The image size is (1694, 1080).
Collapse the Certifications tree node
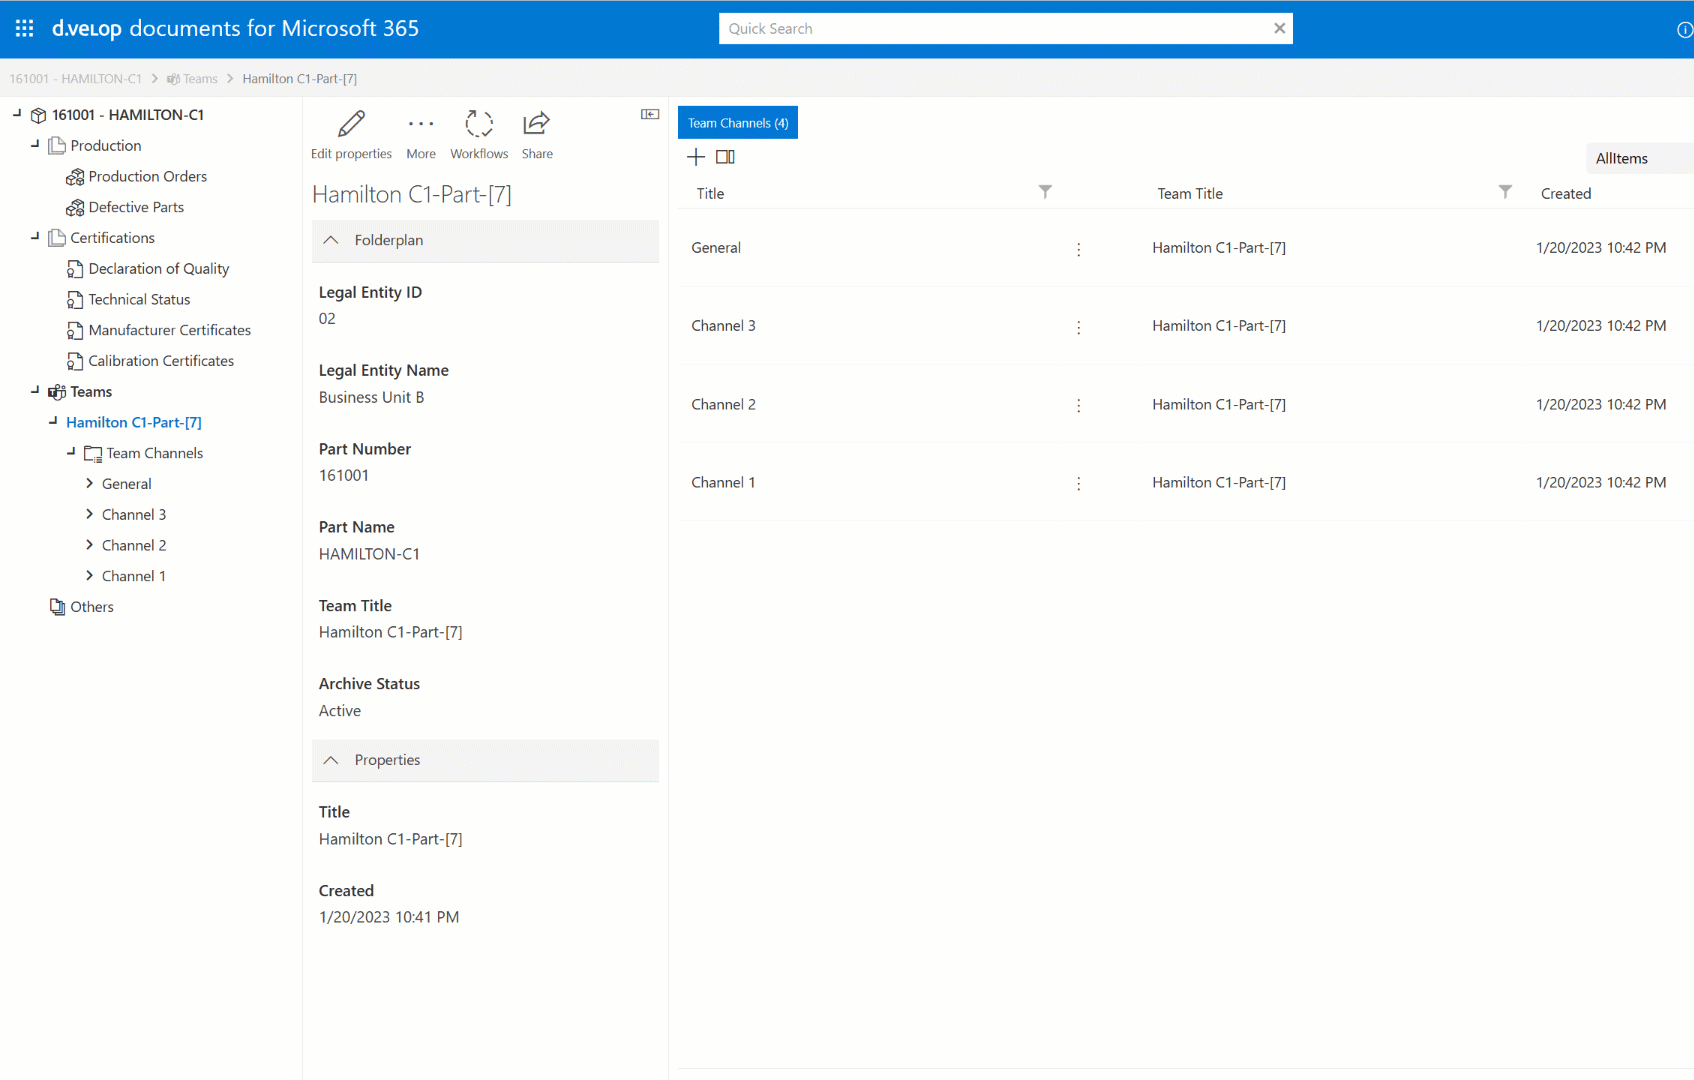click(35, 237)
